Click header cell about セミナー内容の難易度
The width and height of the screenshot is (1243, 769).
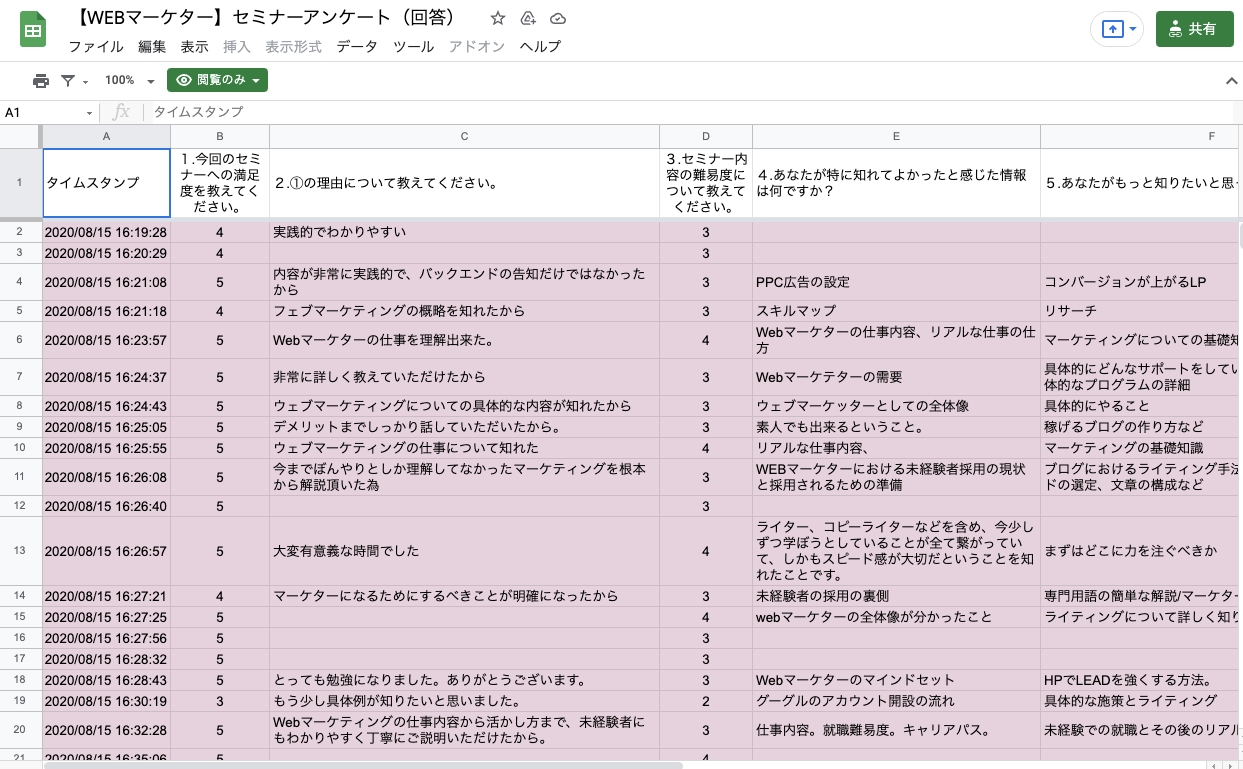coord(706,183)
